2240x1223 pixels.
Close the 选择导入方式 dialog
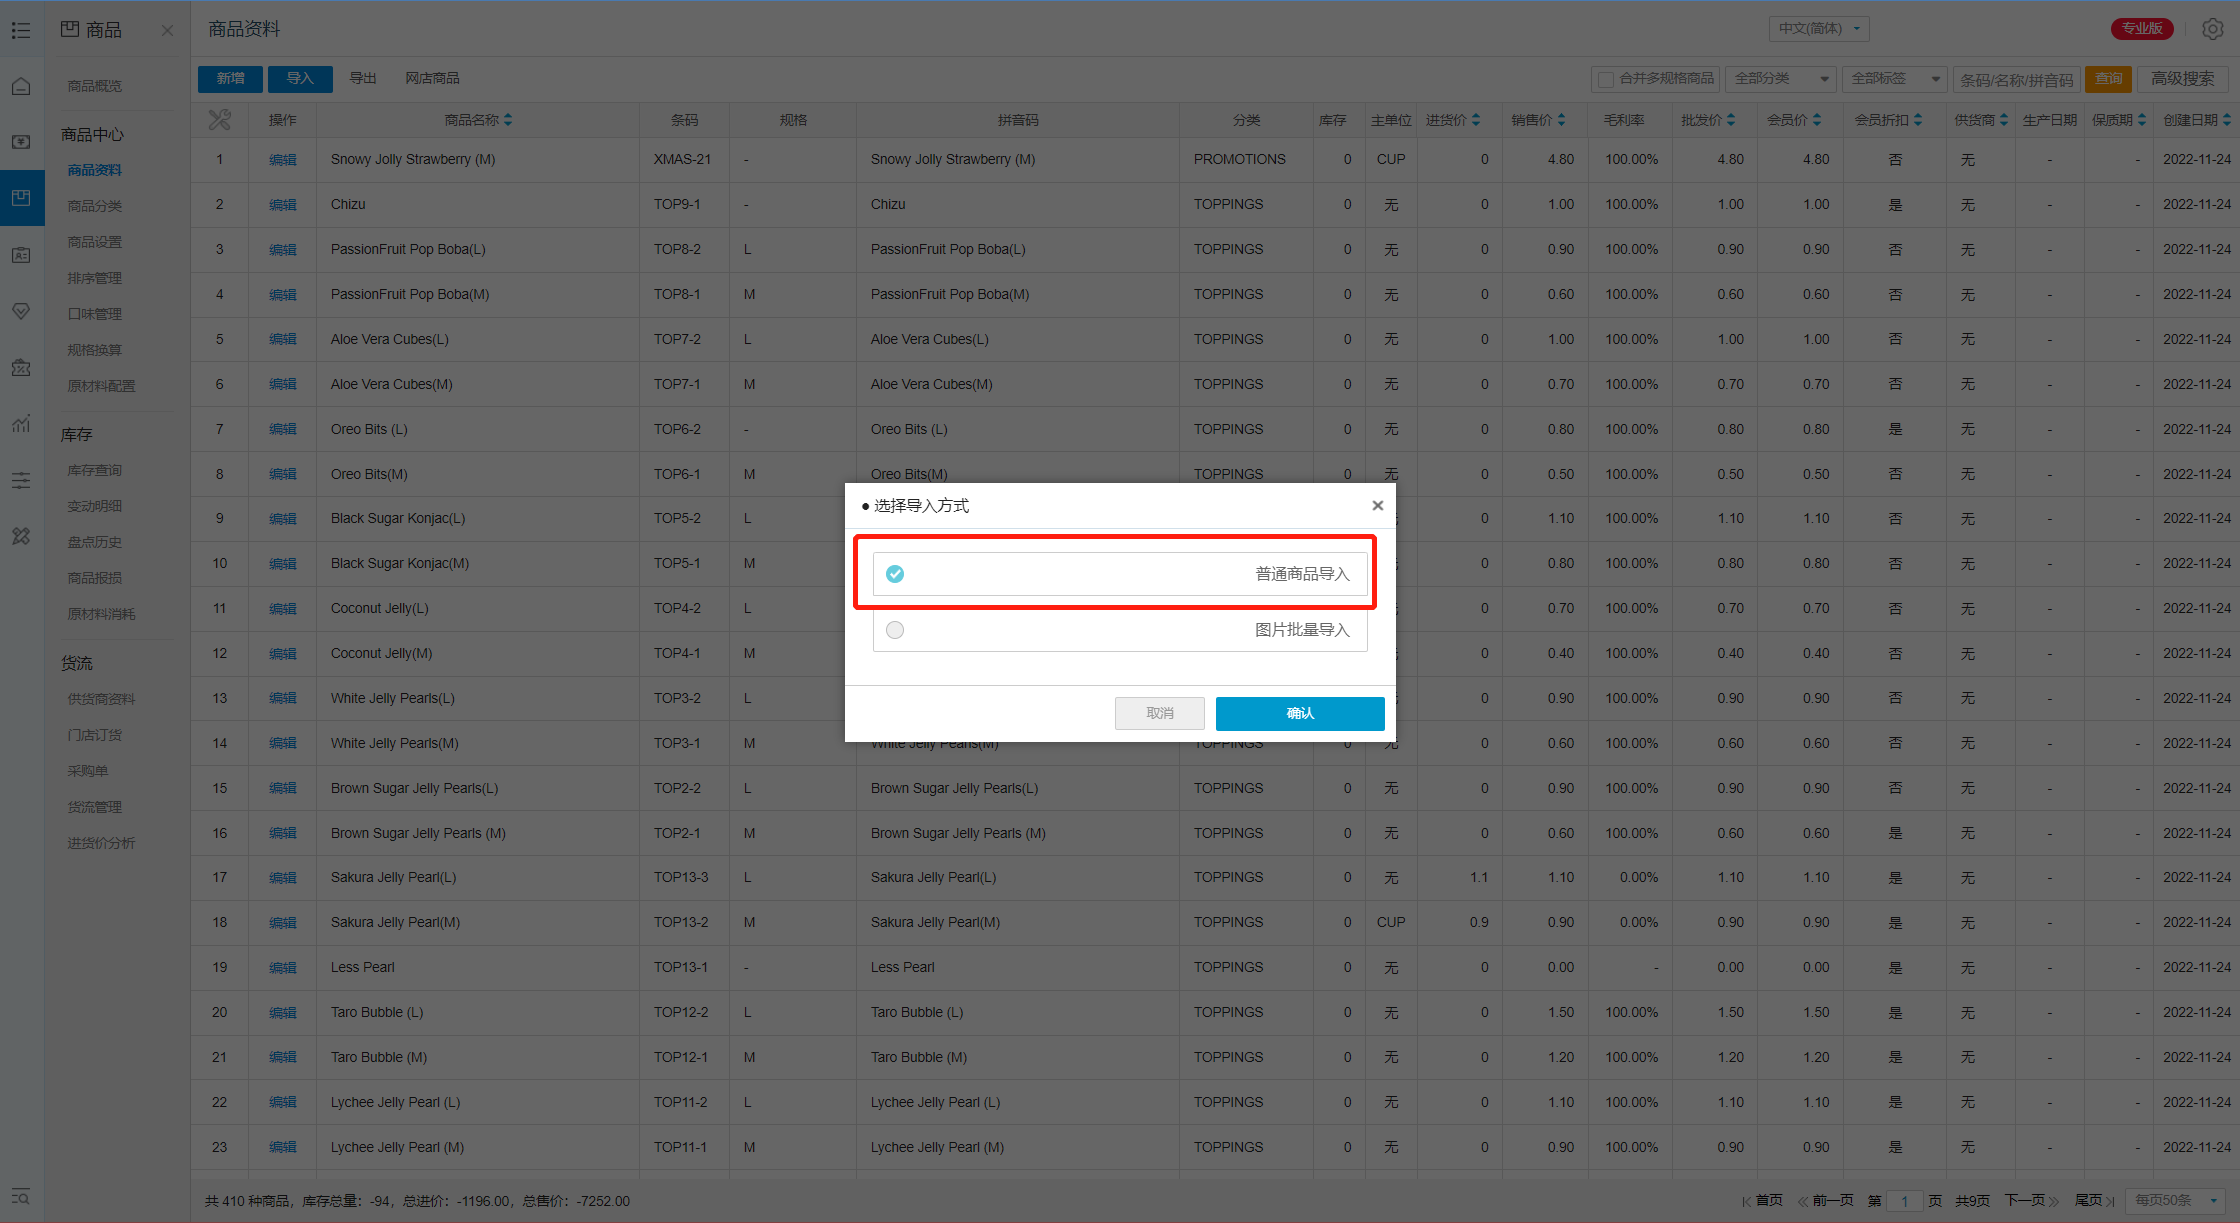[1377, 506]
